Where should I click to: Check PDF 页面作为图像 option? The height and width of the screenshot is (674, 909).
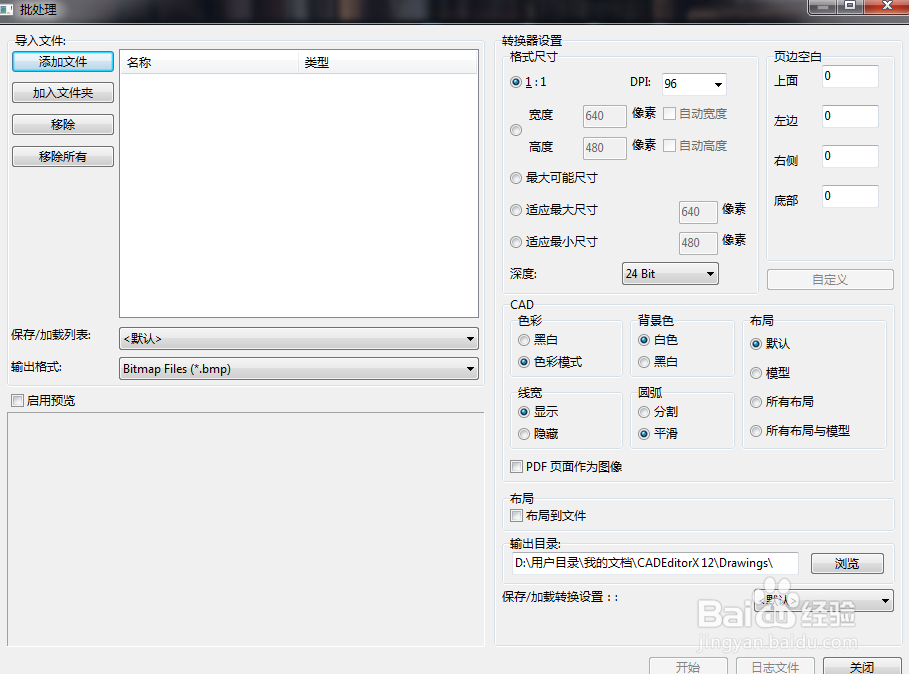(x=516, y=466)
